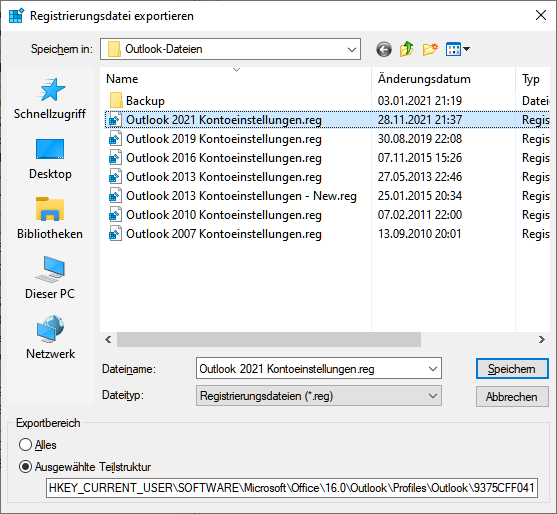Image resolution: width=557 pixels, height=514 pixels.
Task: Click the selected registry branch path field
Action: click(x=292, y=488)
